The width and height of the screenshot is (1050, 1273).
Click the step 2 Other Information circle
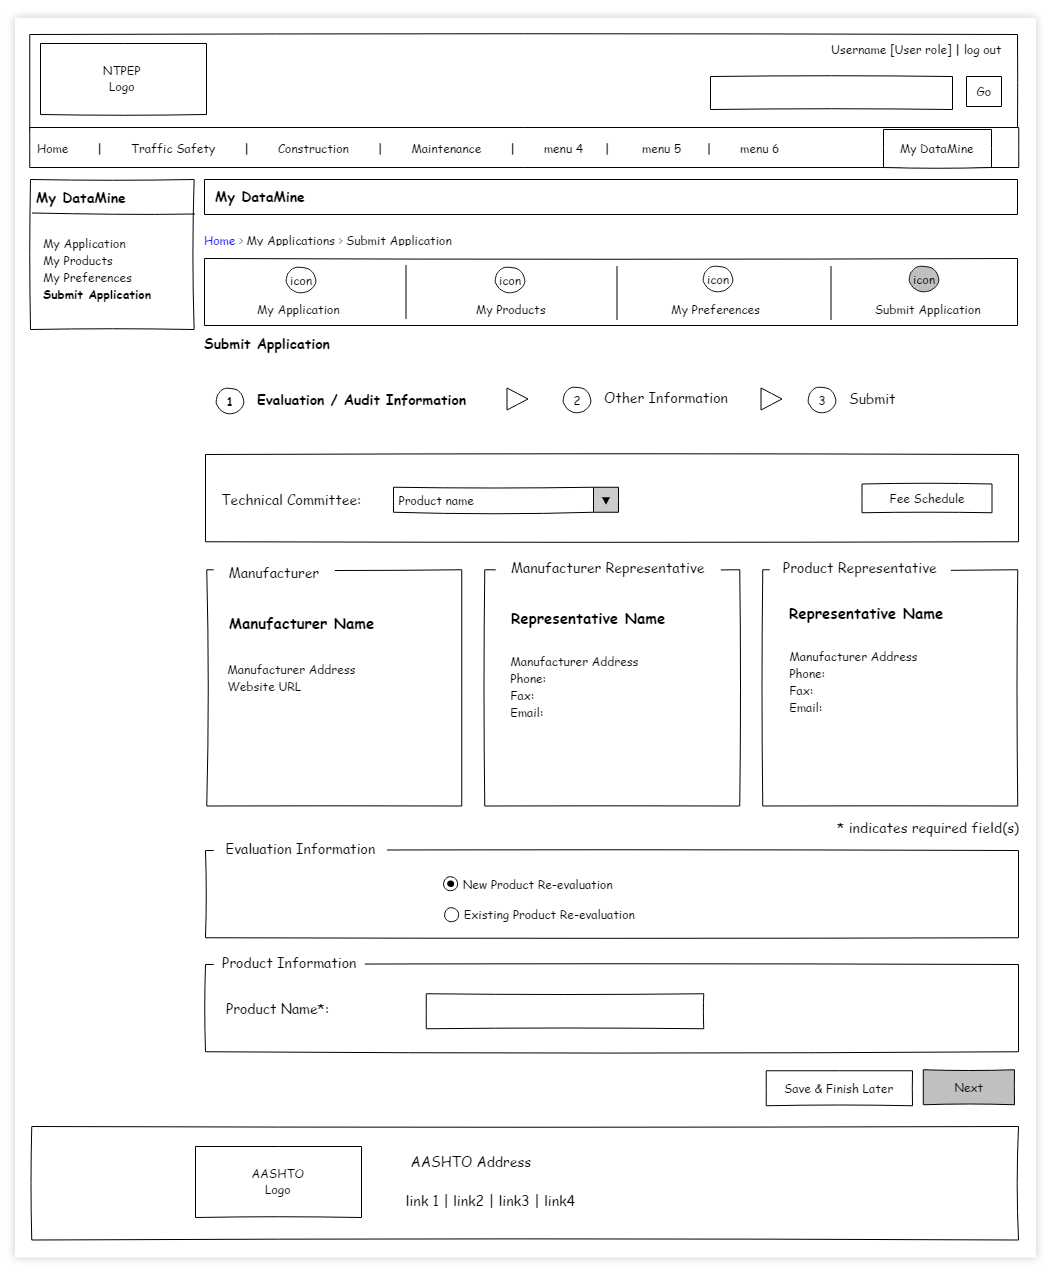[x=577, y=400]
